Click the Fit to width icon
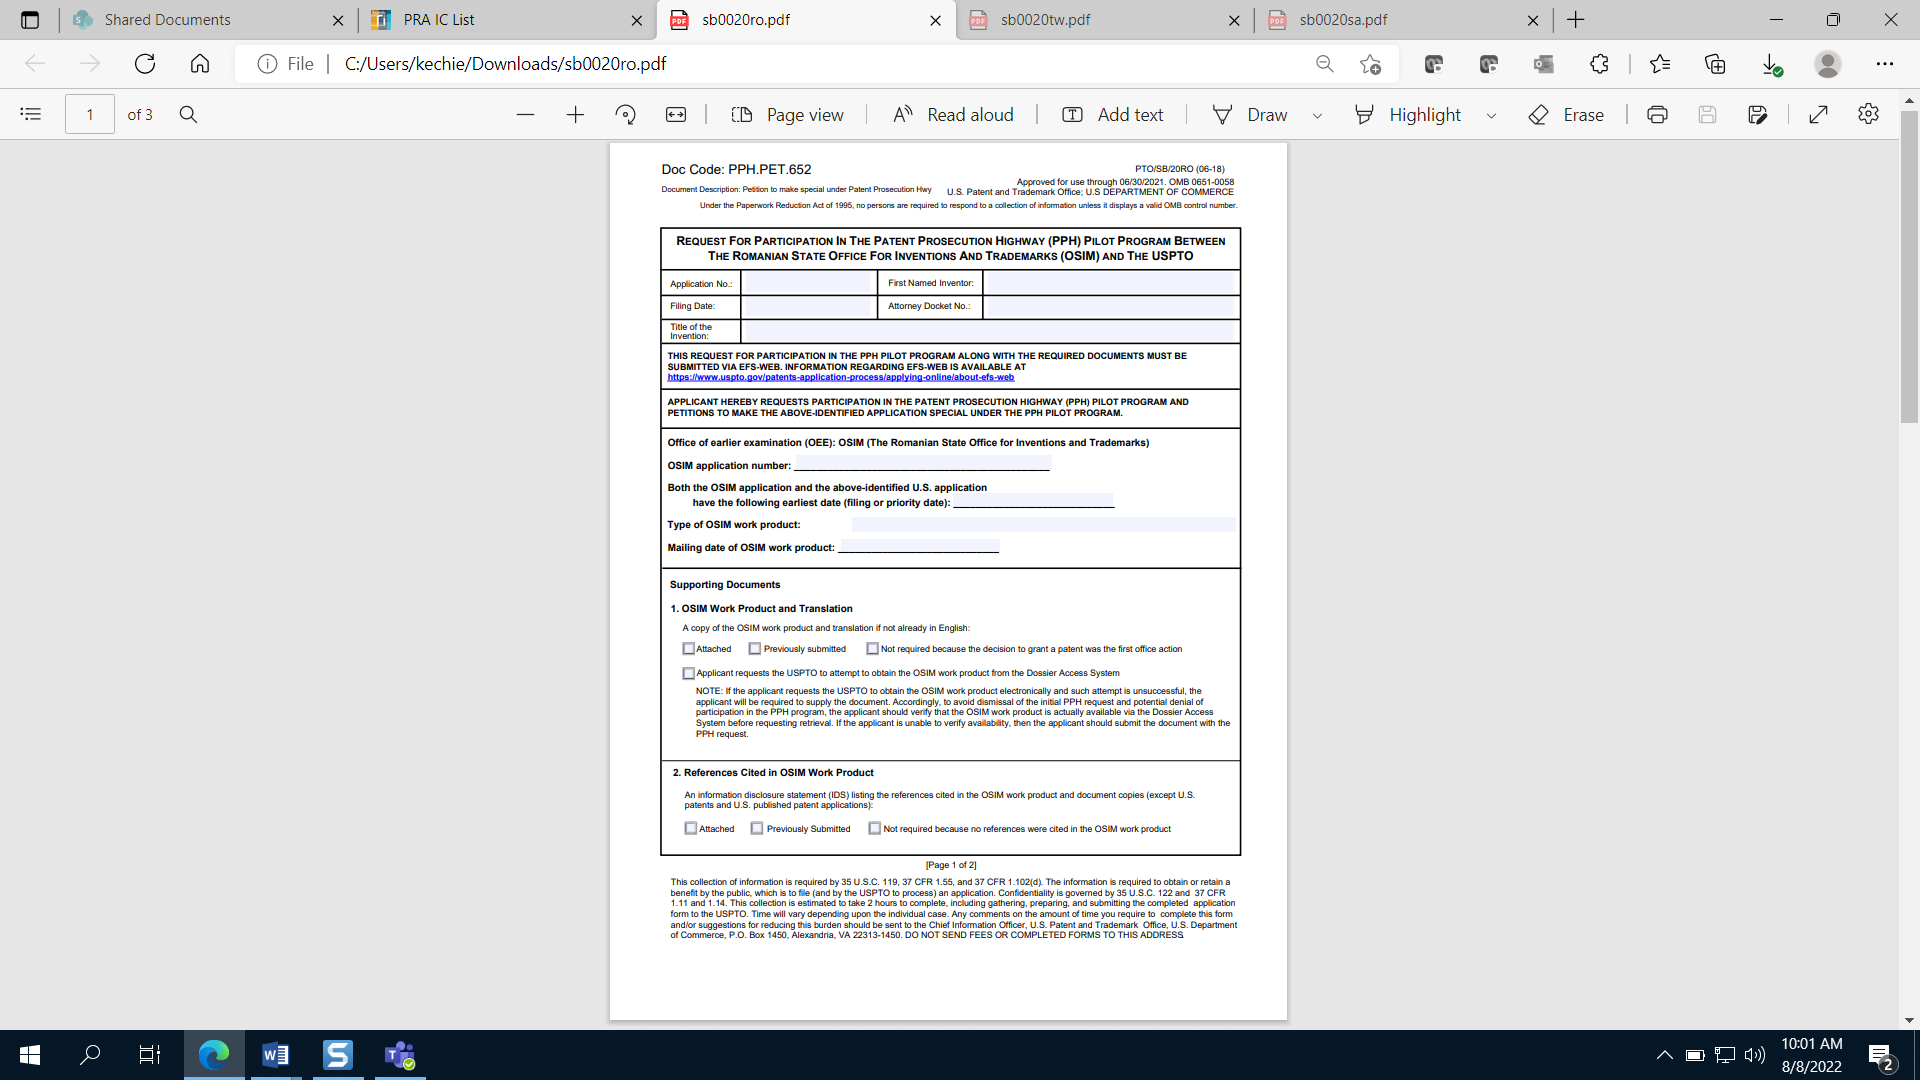 [676, 115]
